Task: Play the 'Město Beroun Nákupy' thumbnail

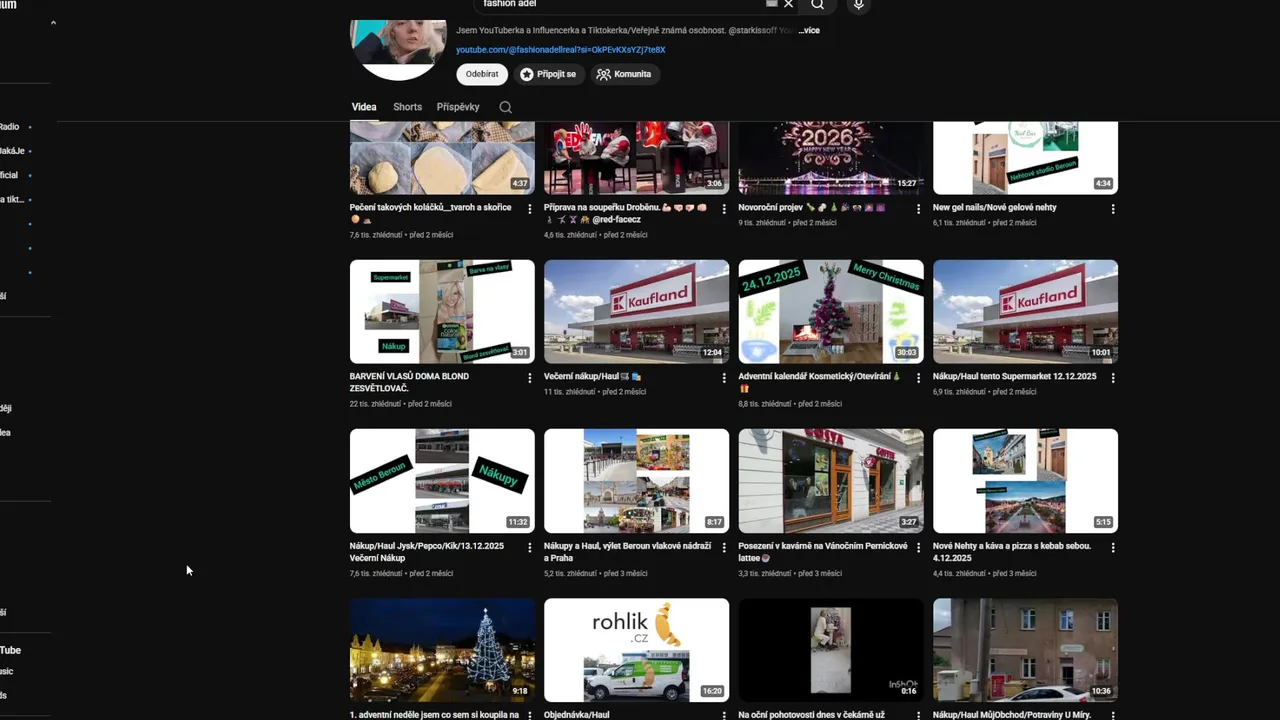Action: [x=442, y=481]
